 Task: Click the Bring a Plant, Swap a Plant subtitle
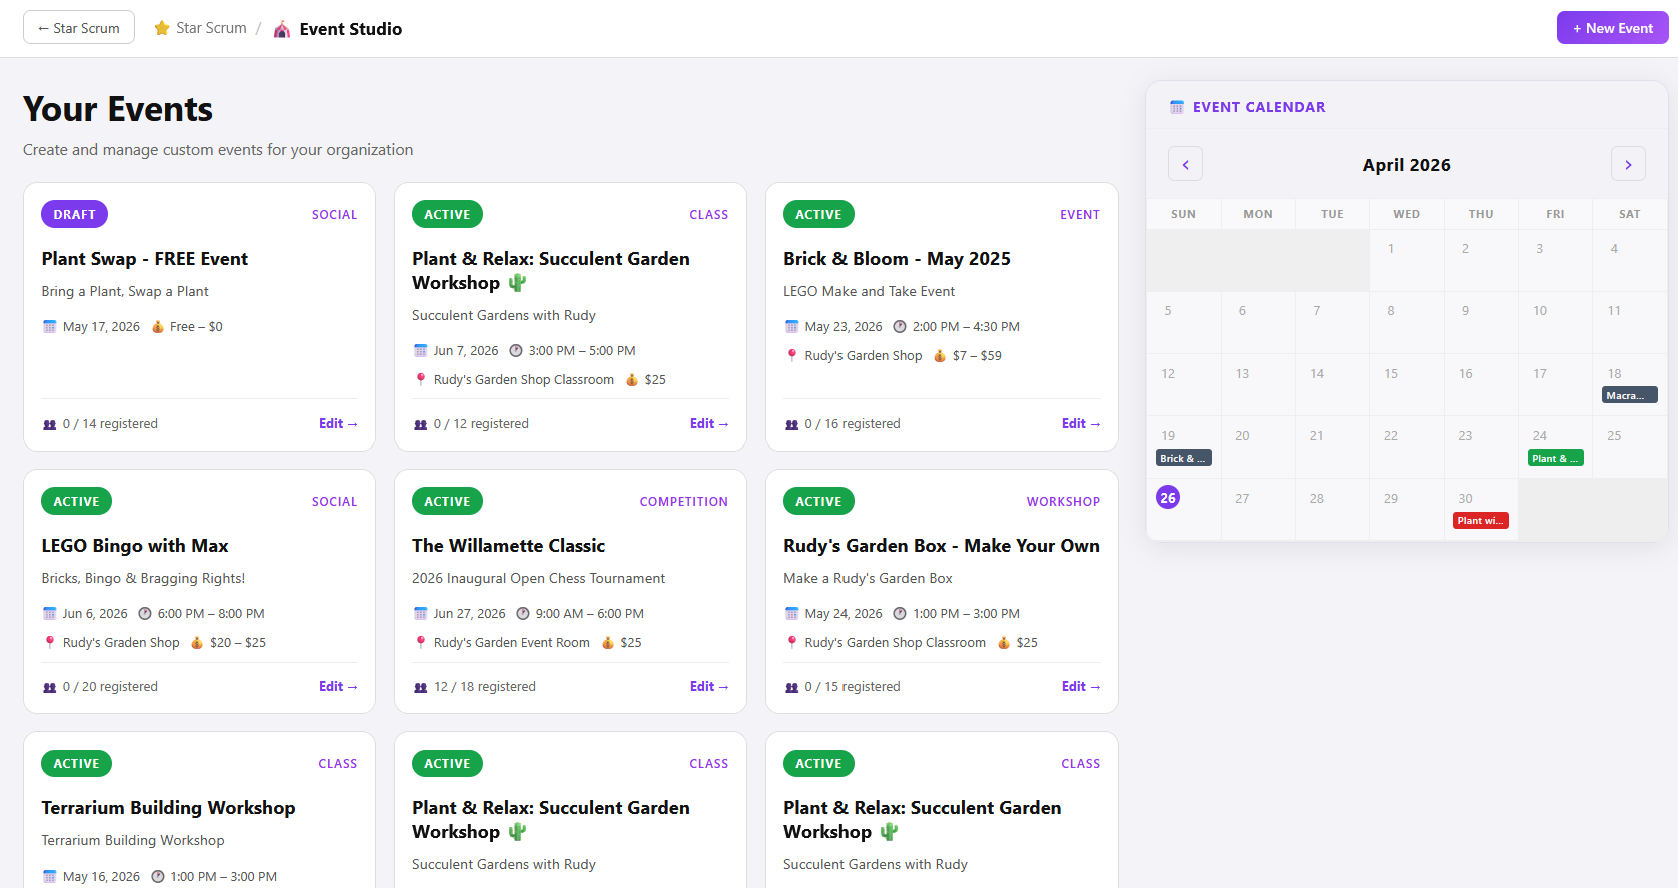125,291
